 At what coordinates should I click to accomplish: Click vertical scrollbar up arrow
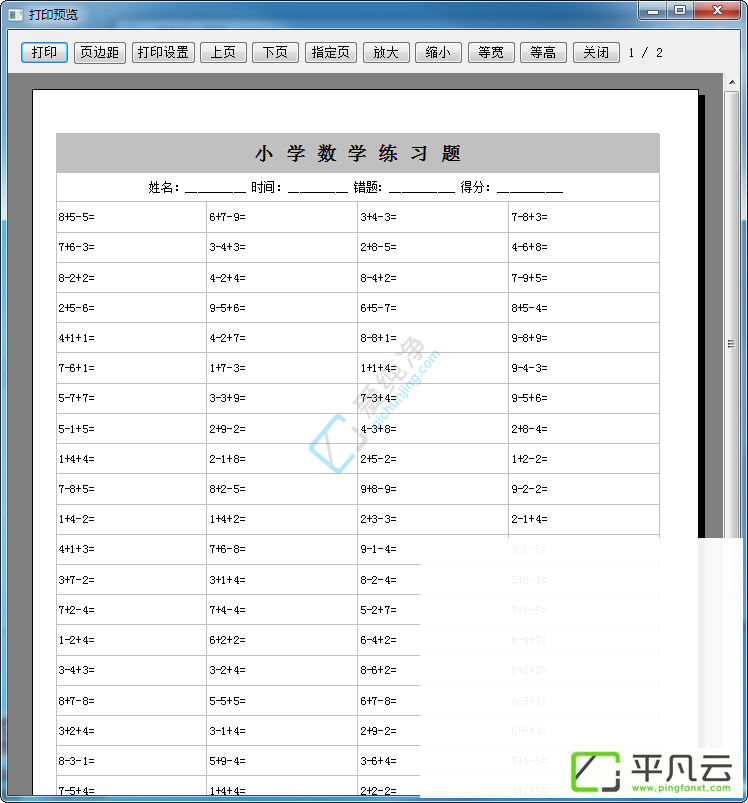pyautogui.click(x=732, y=82)
